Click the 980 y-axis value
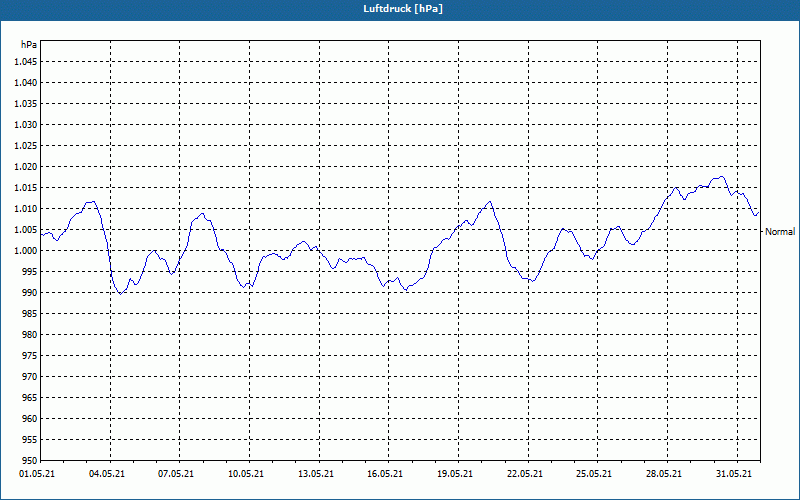The image size is (800, 500). (x=30, y=335)
